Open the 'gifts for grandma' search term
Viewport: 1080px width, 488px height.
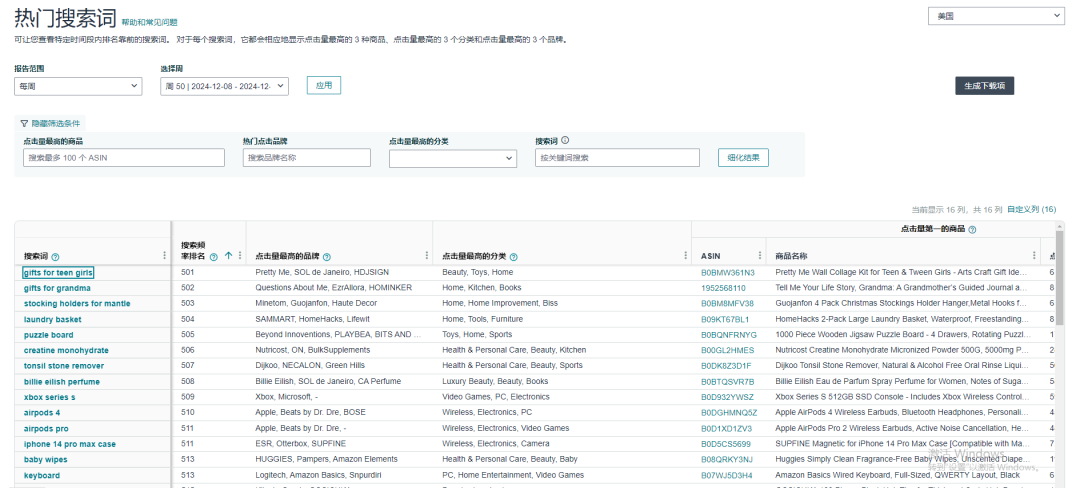57,288
